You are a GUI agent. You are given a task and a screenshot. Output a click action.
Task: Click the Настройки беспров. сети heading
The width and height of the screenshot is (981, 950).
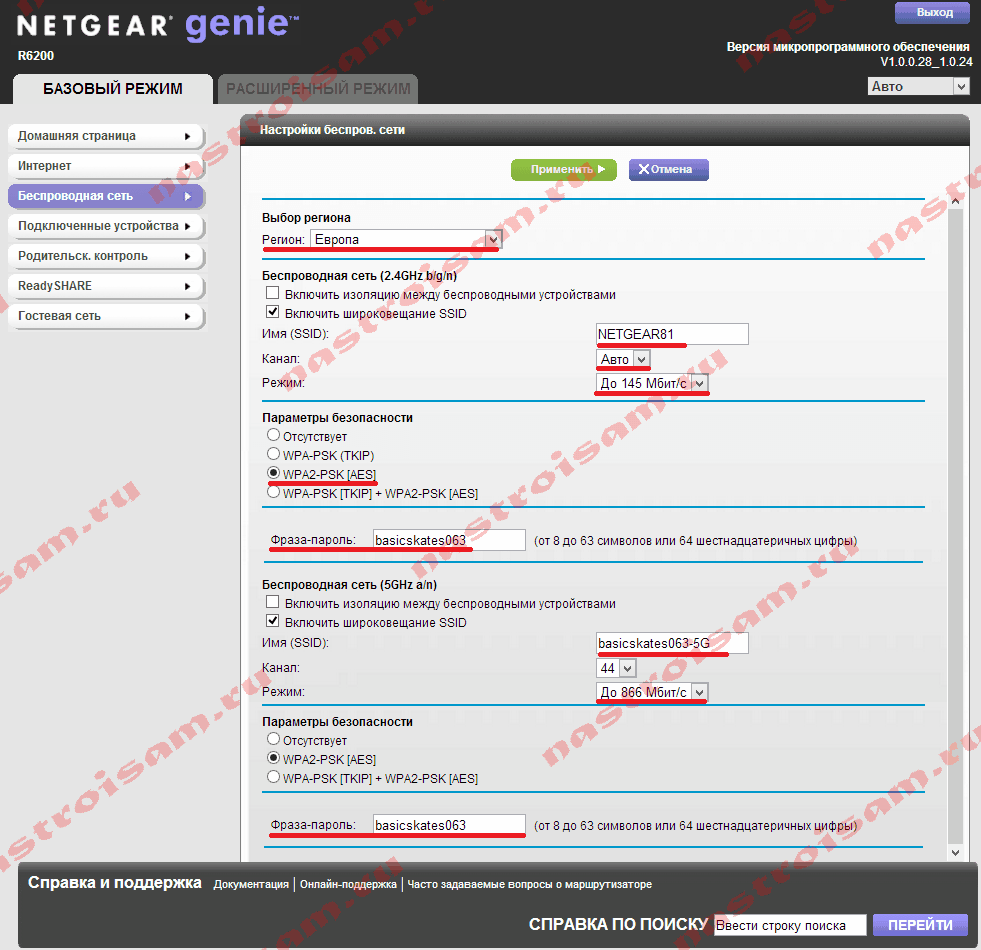(x=332, y=130)
